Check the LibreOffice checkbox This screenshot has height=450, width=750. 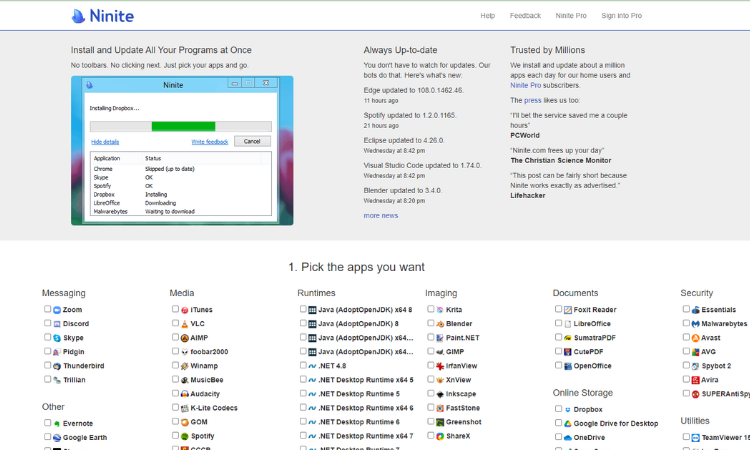(558, 323)
